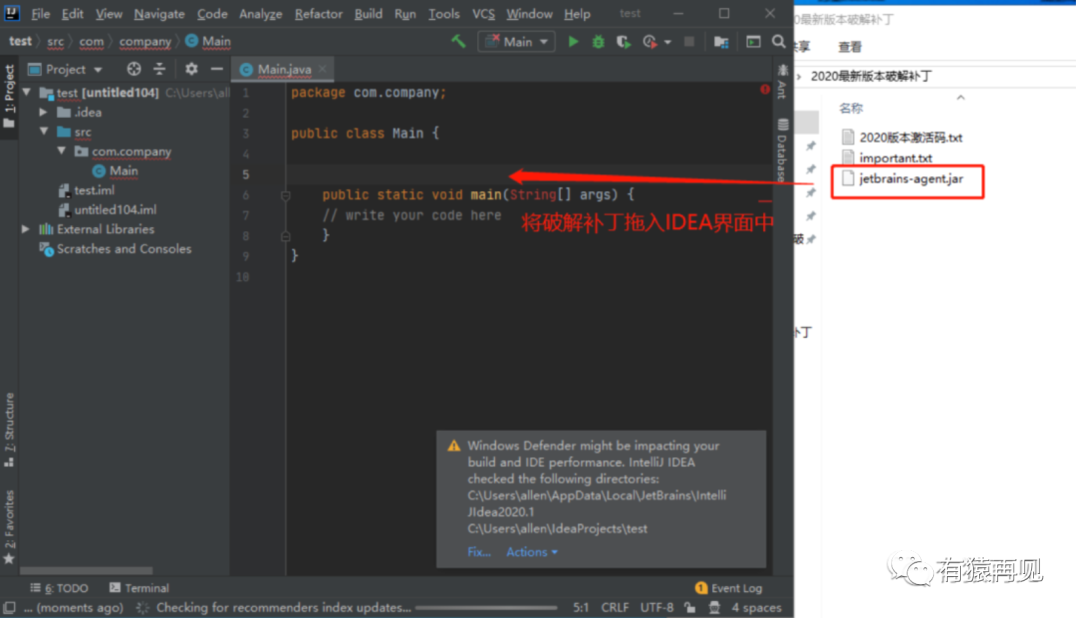Open the Navigate menu
This screenshot has height=618, width=1080.
tap(159, 14)
